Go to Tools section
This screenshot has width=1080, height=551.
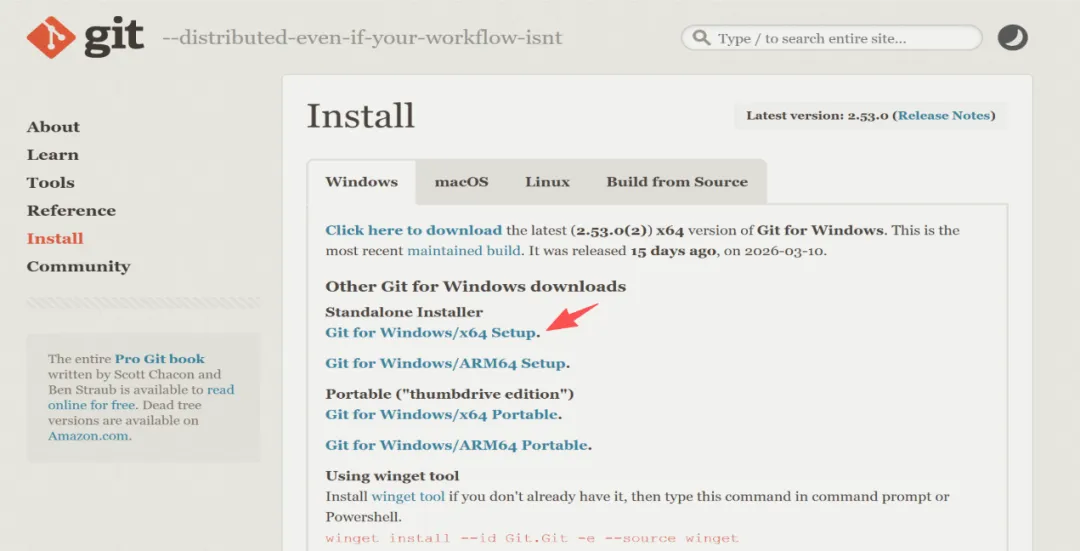point(50,183)
